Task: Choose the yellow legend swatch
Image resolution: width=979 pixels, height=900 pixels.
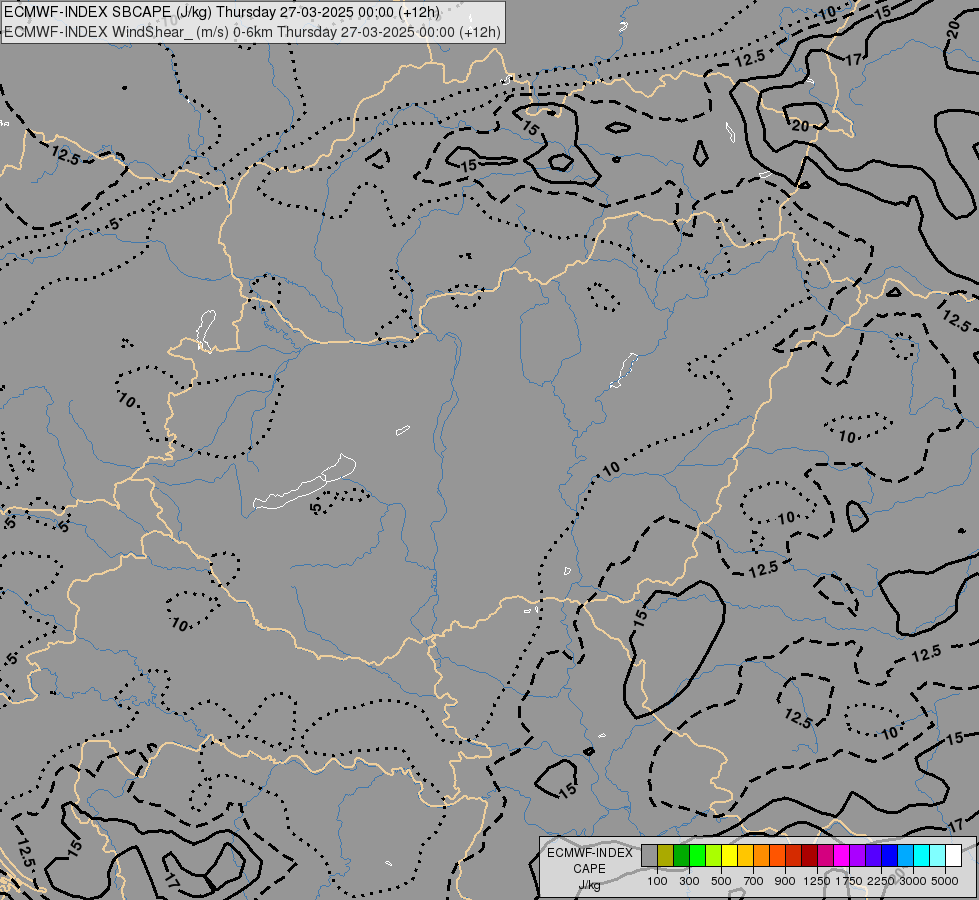Action: 729,856
